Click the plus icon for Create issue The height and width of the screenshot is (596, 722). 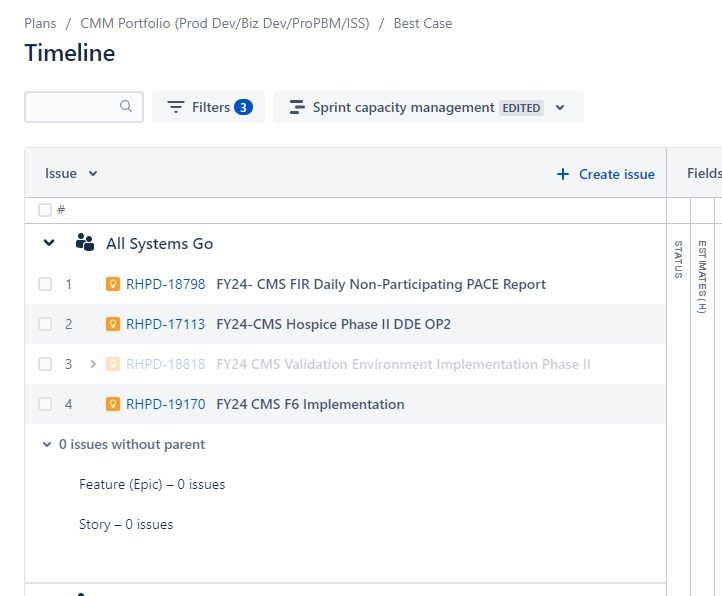563,174
